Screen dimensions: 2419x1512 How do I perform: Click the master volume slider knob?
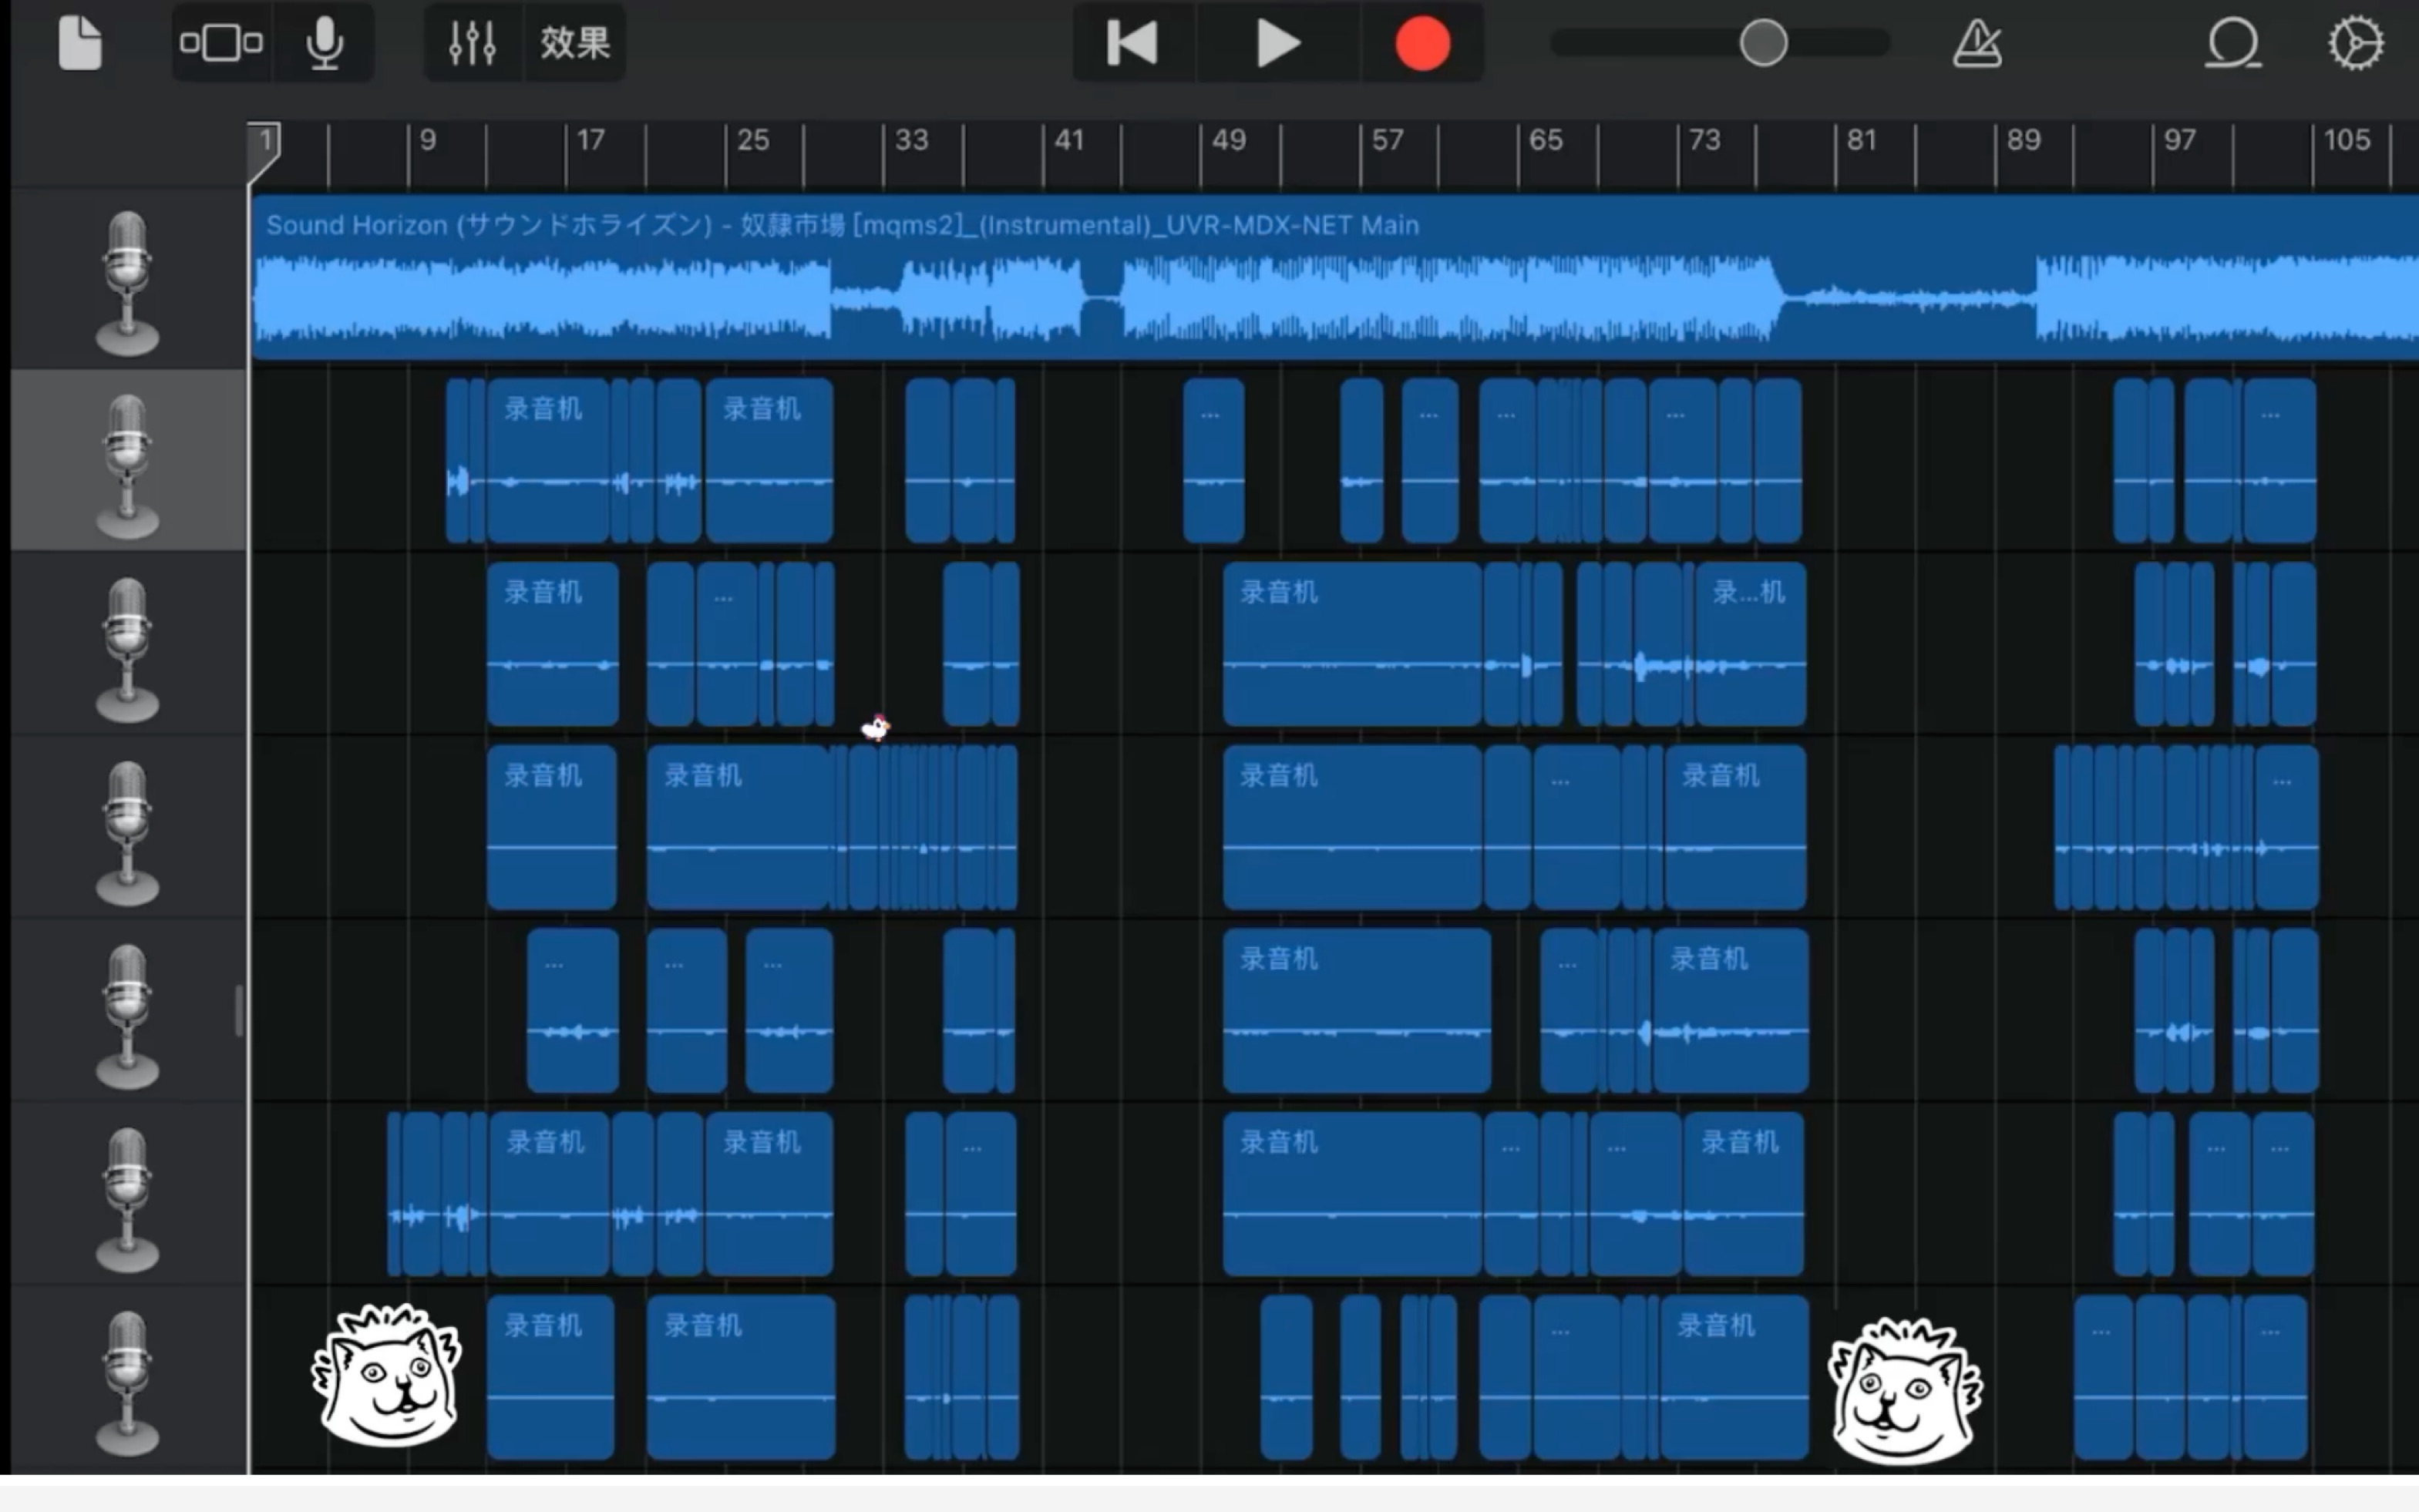tap(1763, 43)
